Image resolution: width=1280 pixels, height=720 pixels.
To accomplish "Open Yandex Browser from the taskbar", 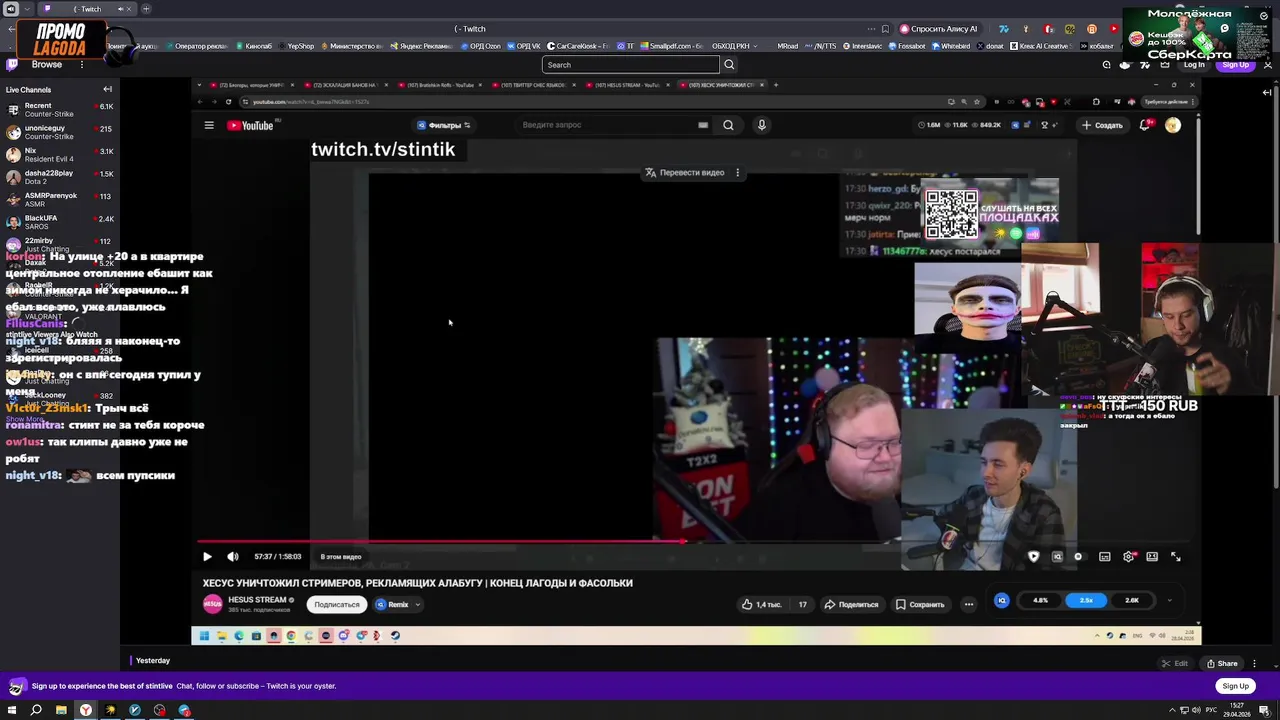I will (86, 710).
